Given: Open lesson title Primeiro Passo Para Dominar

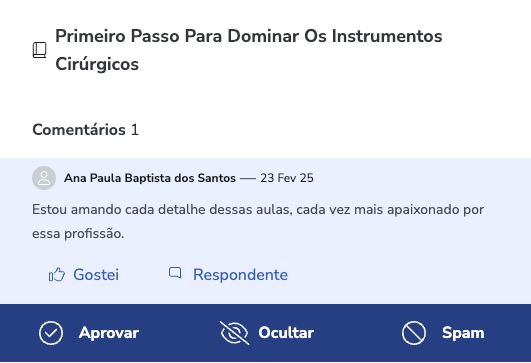Looking at the screenshot, I should click(249, 50).
